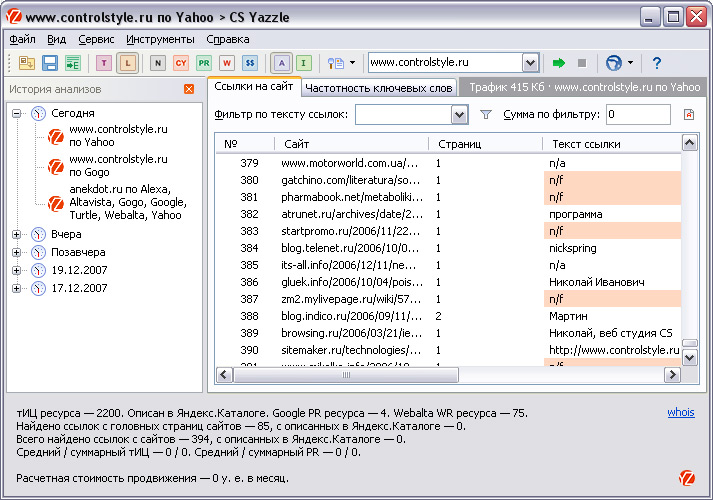Open the Инструменты menu

click(160, 39)
